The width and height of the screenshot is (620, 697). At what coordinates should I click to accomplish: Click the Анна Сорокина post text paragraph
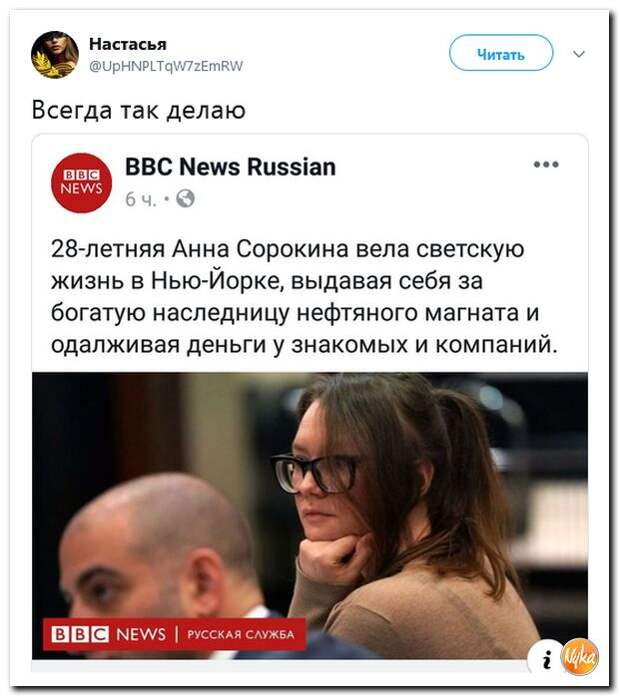[304, 296]
